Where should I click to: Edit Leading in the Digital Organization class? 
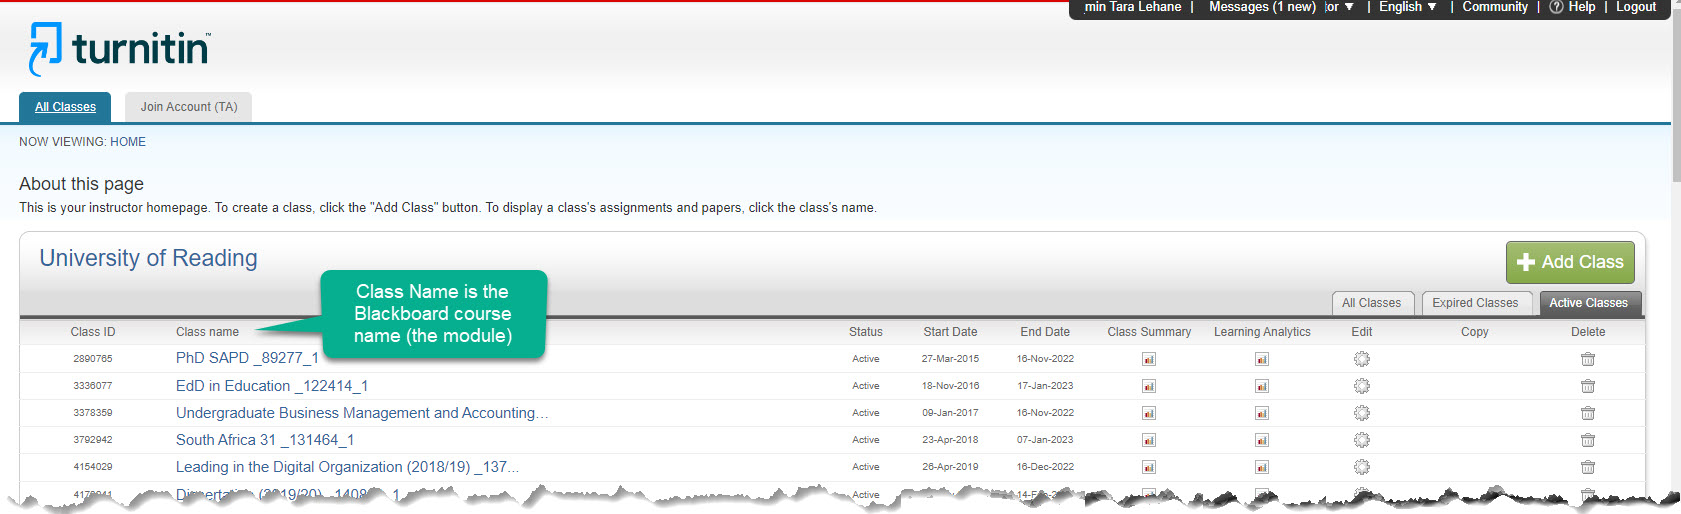(1362, 467)
